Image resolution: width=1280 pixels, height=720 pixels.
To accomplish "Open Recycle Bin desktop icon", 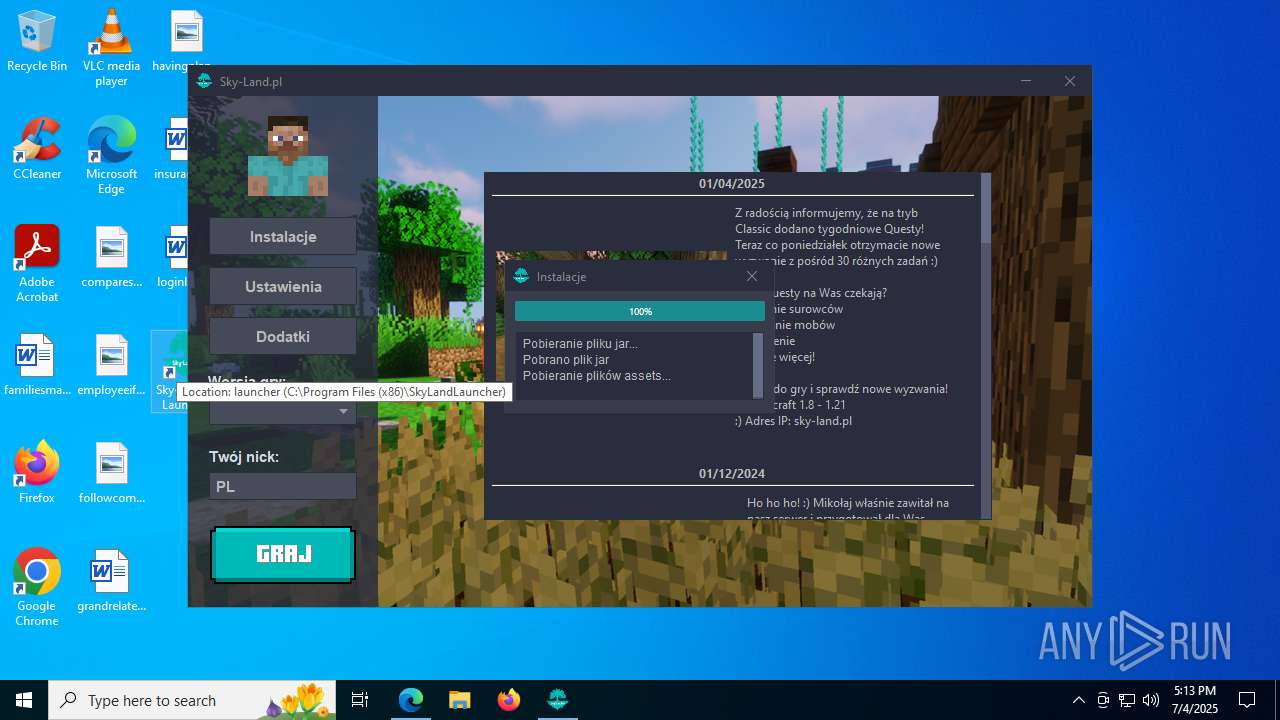I will (x=37, y=41).
